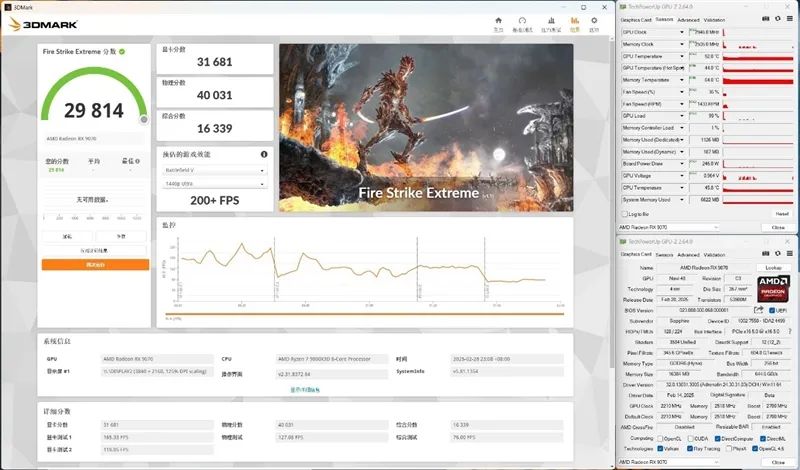Click refresh icon in upper GPU-Z window
Image resolution: width=800 pixels, height=470 pixels.
coord(778,19)
